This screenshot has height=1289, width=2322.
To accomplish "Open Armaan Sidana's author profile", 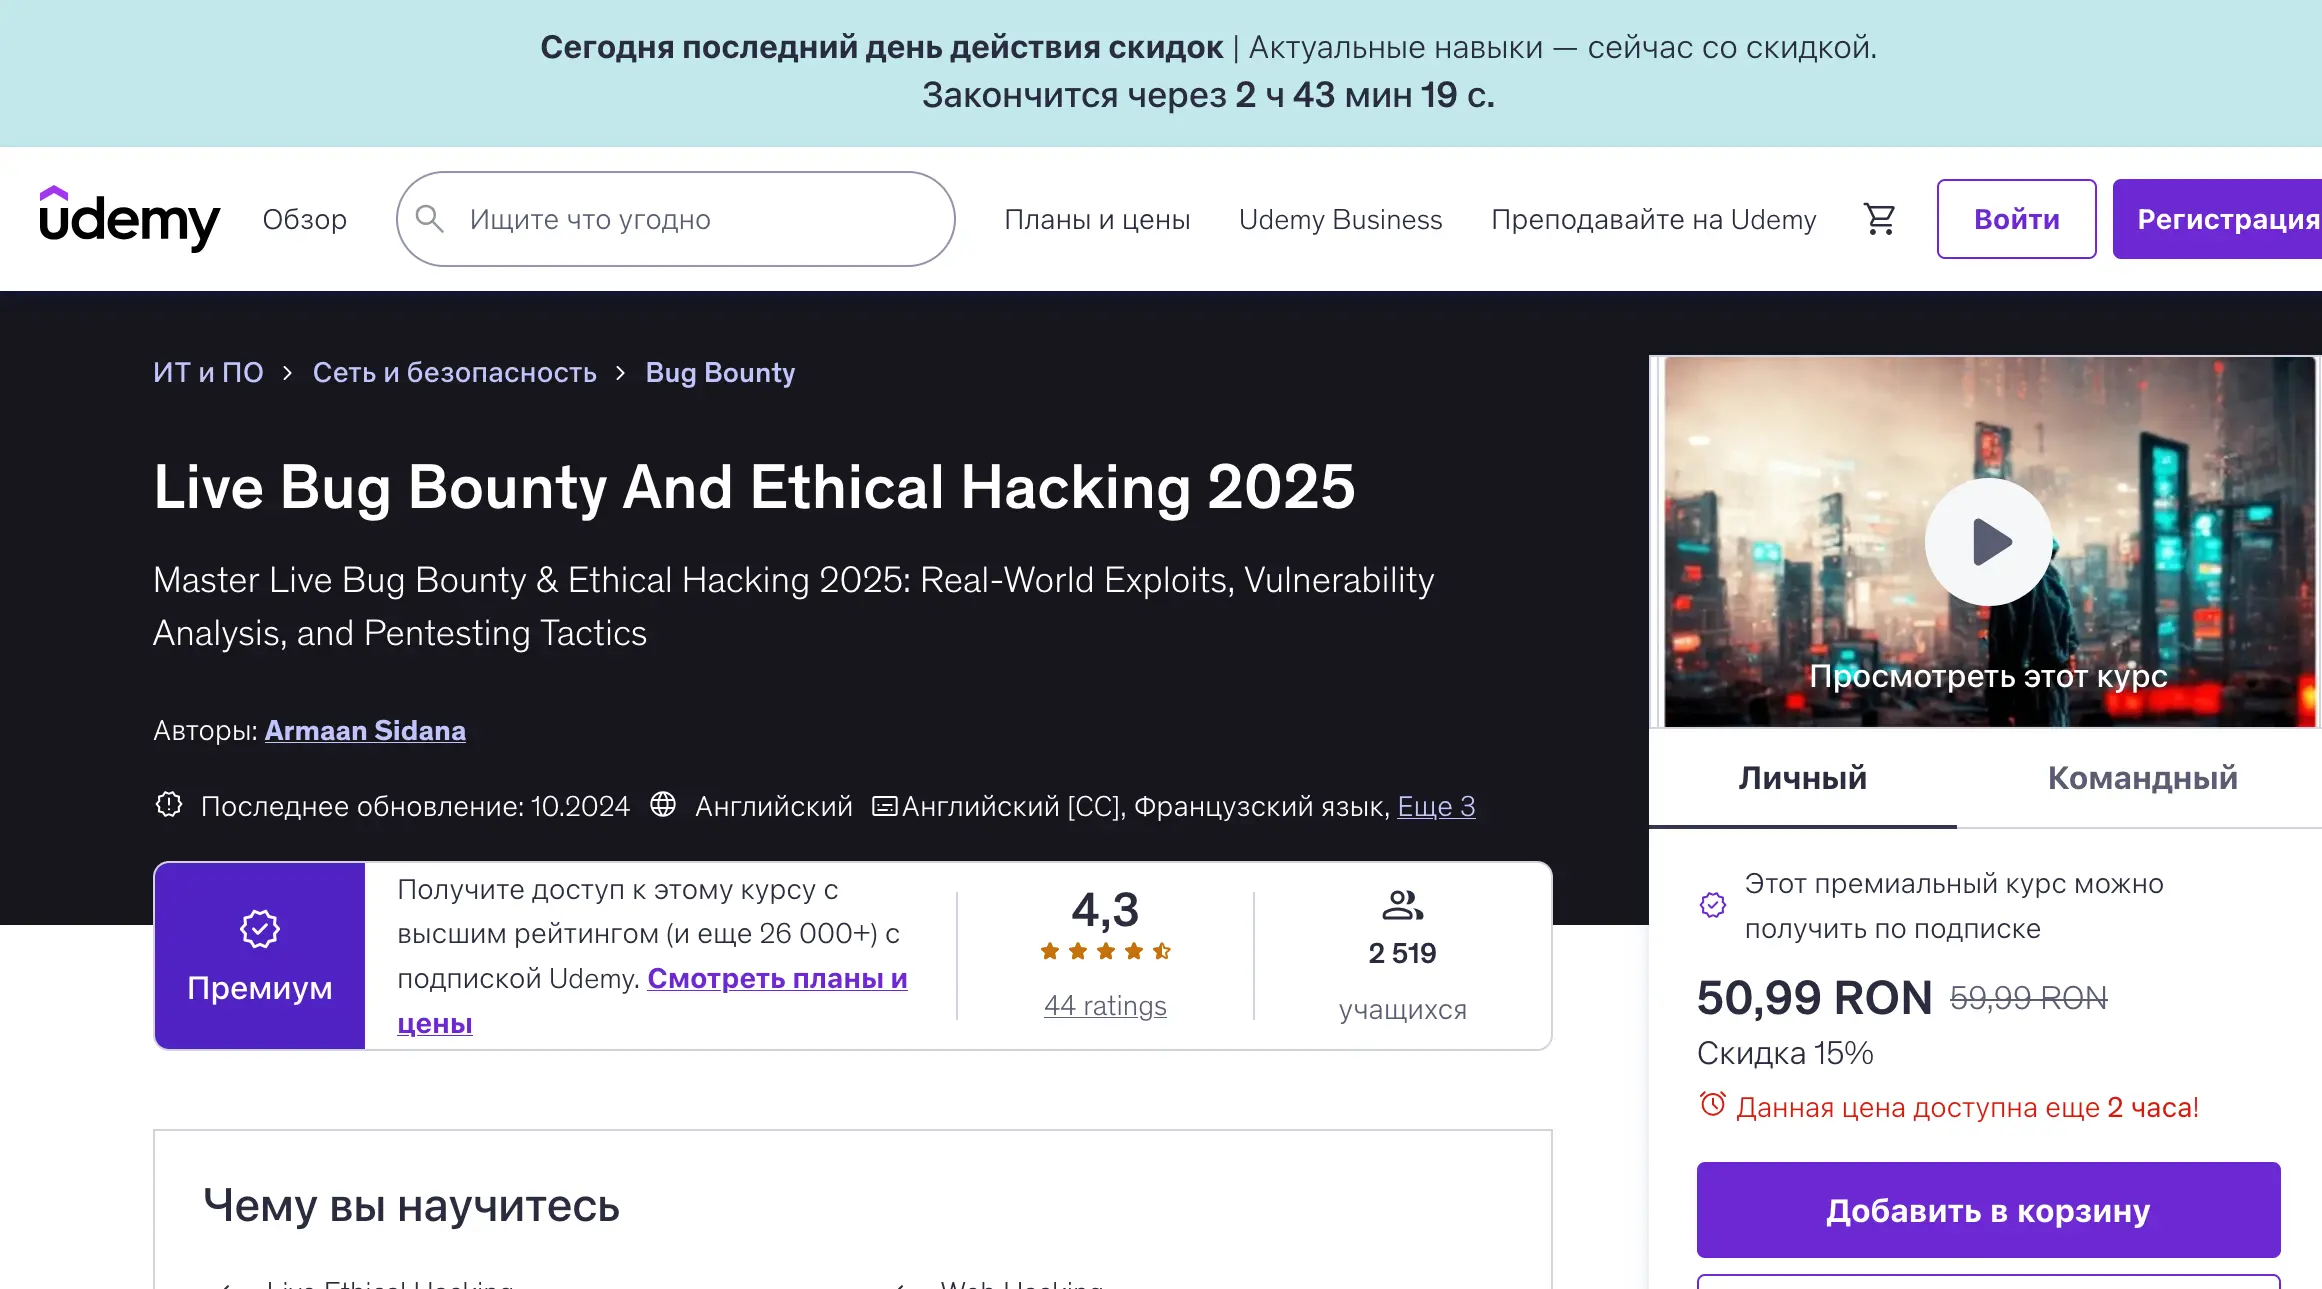I will pos(364,730).
